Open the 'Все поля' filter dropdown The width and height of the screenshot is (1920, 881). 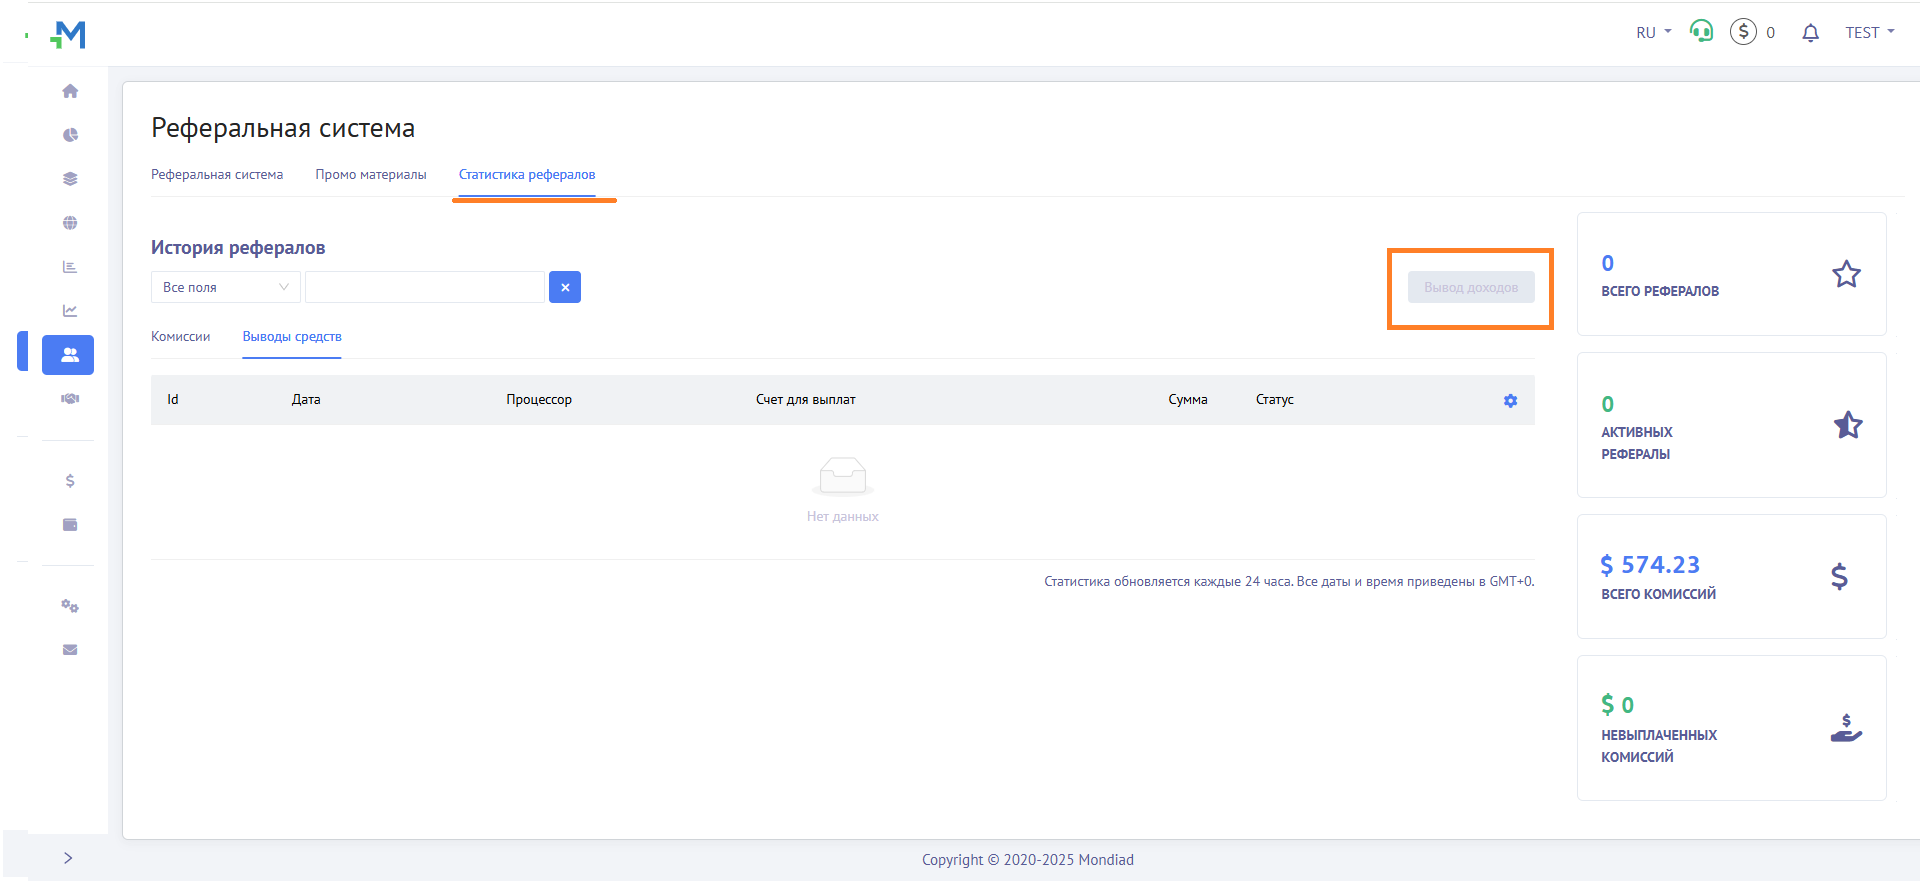(225, 287)
